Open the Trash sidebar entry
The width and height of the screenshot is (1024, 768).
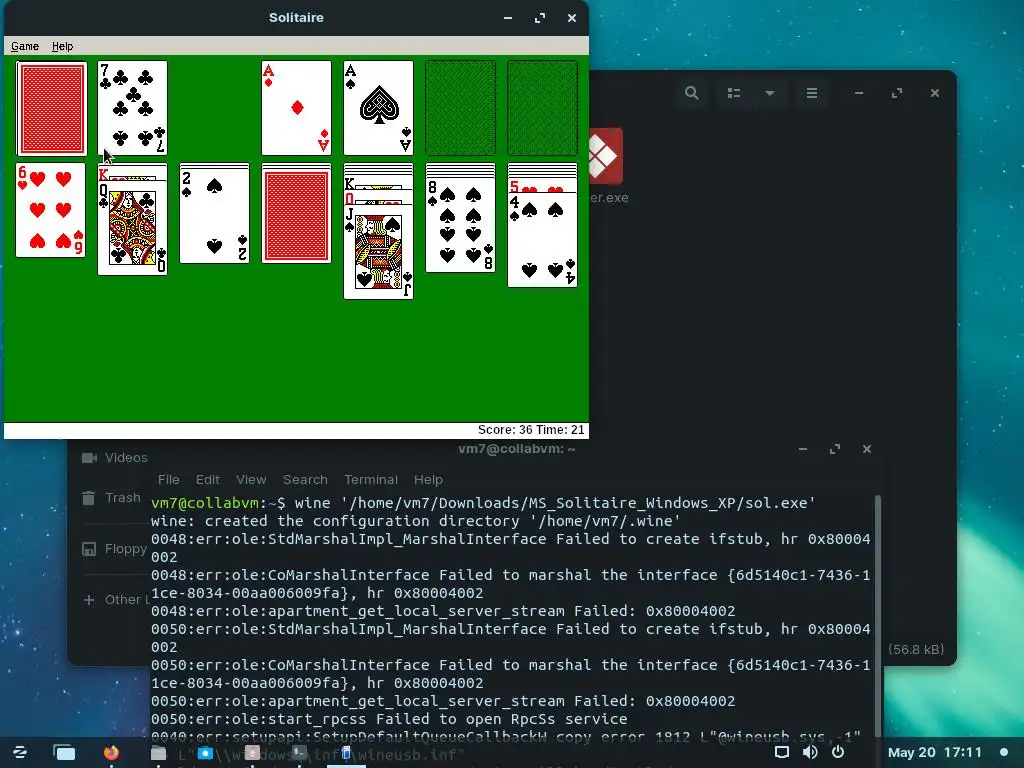[111, 498]
